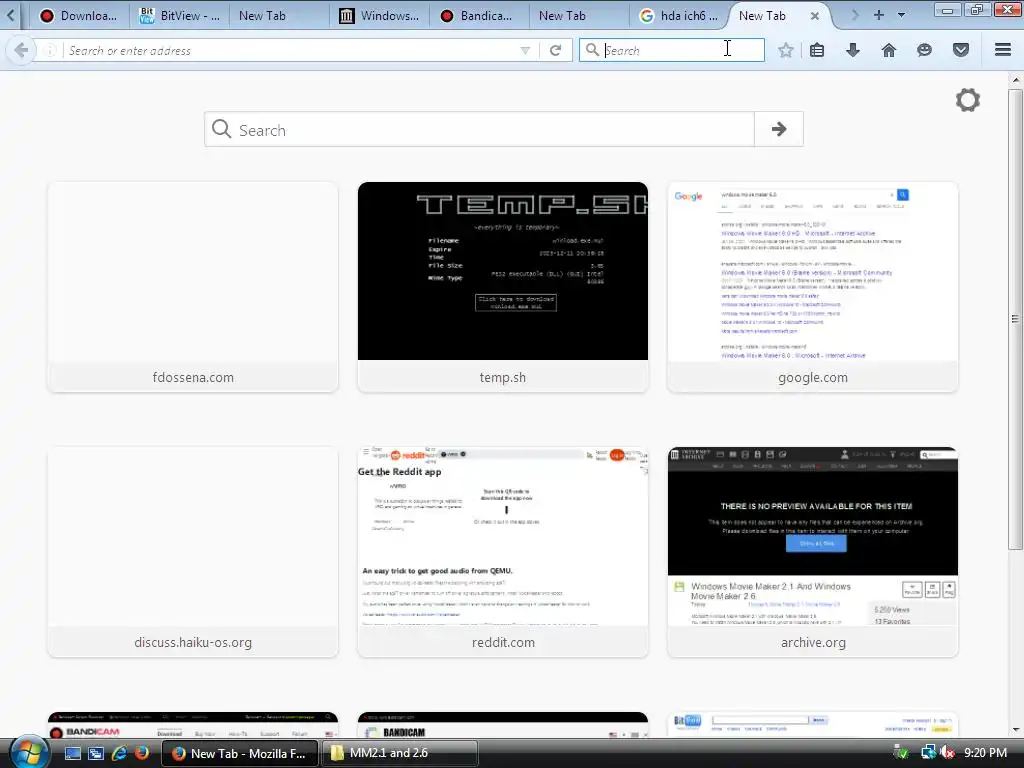This screenshot has width=1024, height=768.
Task: Click the page vertical scrollbar thumb
Action: 1015,319
